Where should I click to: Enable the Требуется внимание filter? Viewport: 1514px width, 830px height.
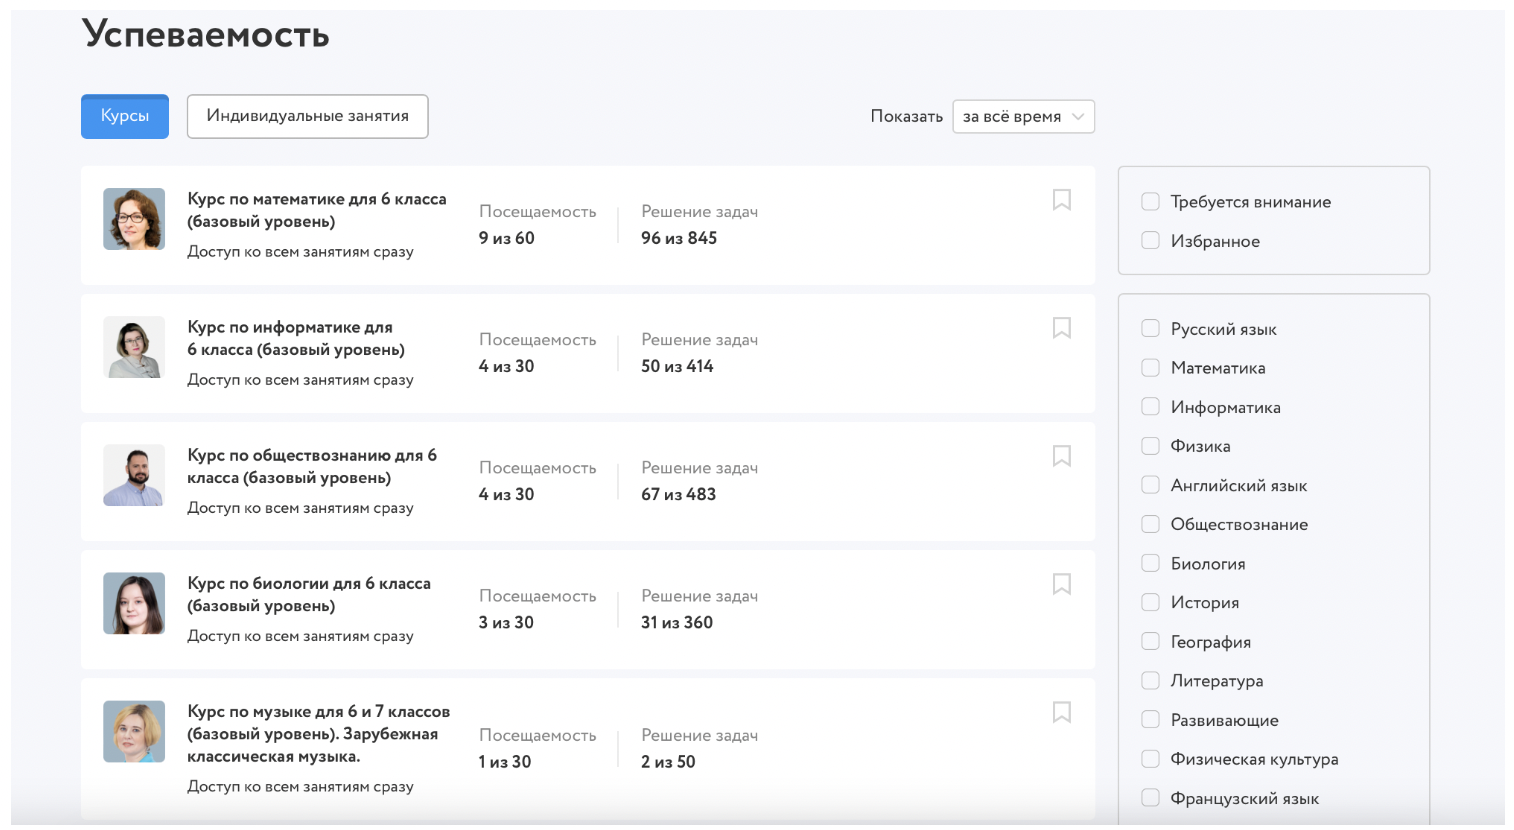pyautogui.click(x=1151, y=202)
